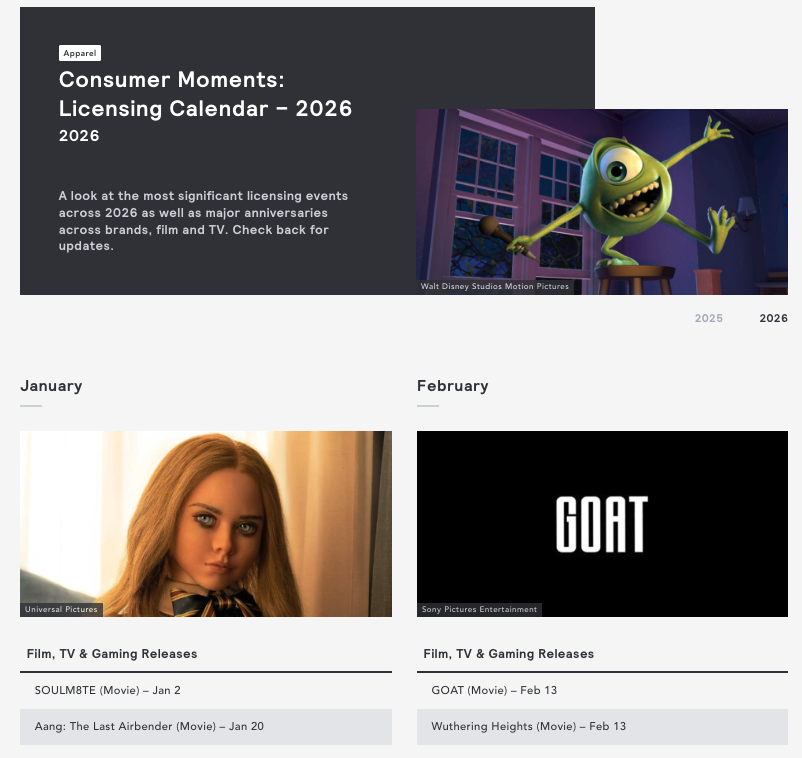Click the GOAT (Movie) – Feb 13 row
This screenshot has width=802, height=758.
(602, 690)
